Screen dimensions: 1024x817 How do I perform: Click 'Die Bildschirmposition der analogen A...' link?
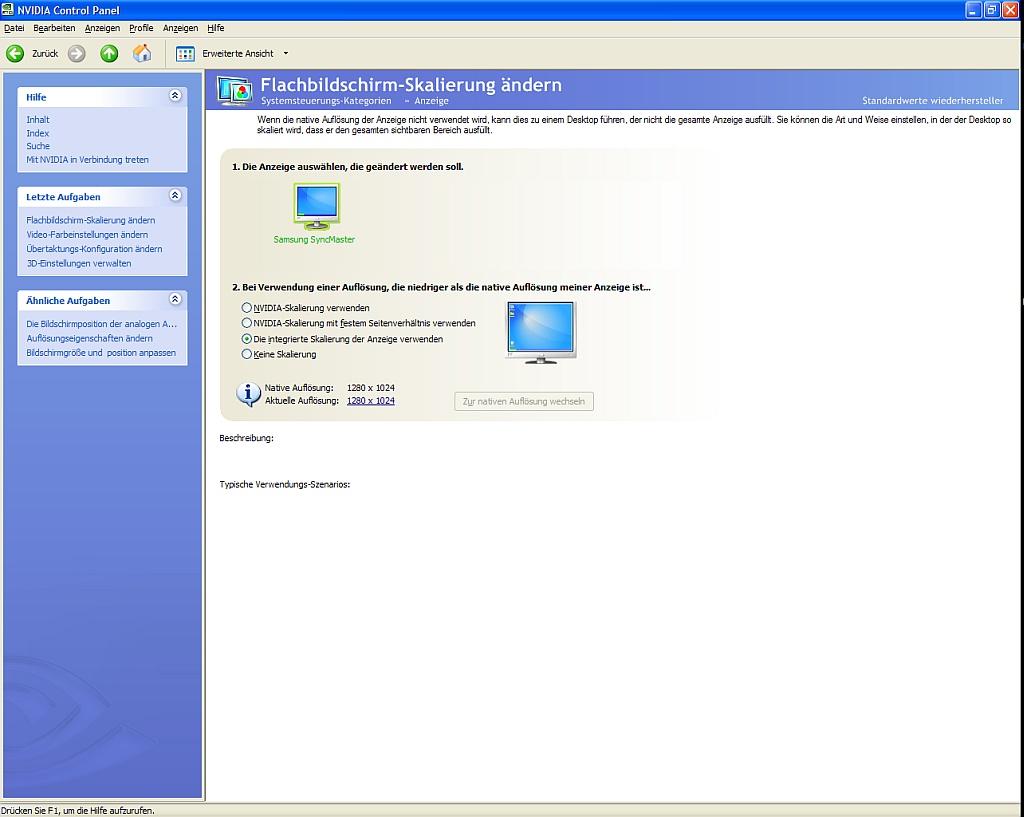coord(102,324)
